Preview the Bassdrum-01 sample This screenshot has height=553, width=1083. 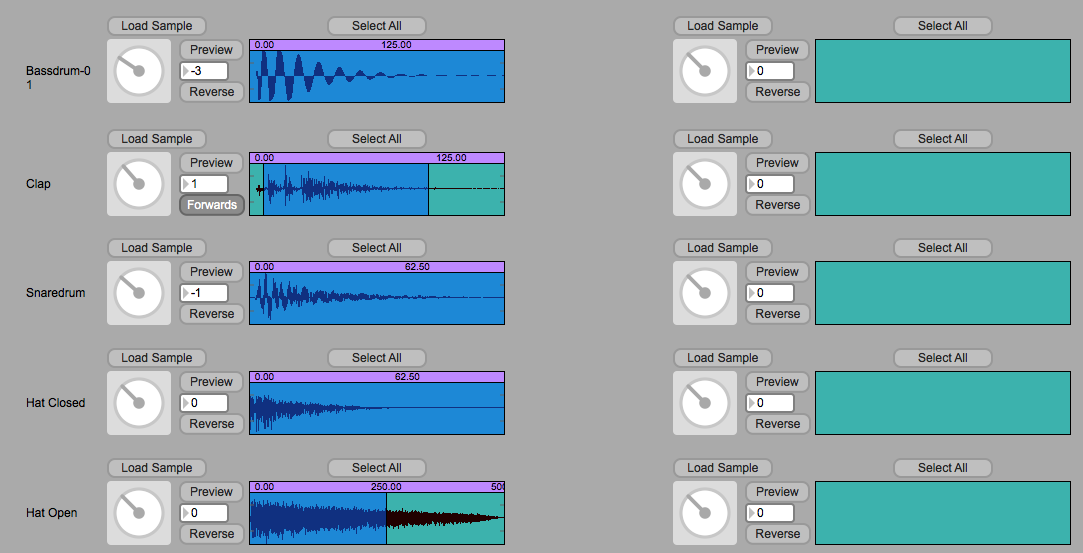pos(211,50)
